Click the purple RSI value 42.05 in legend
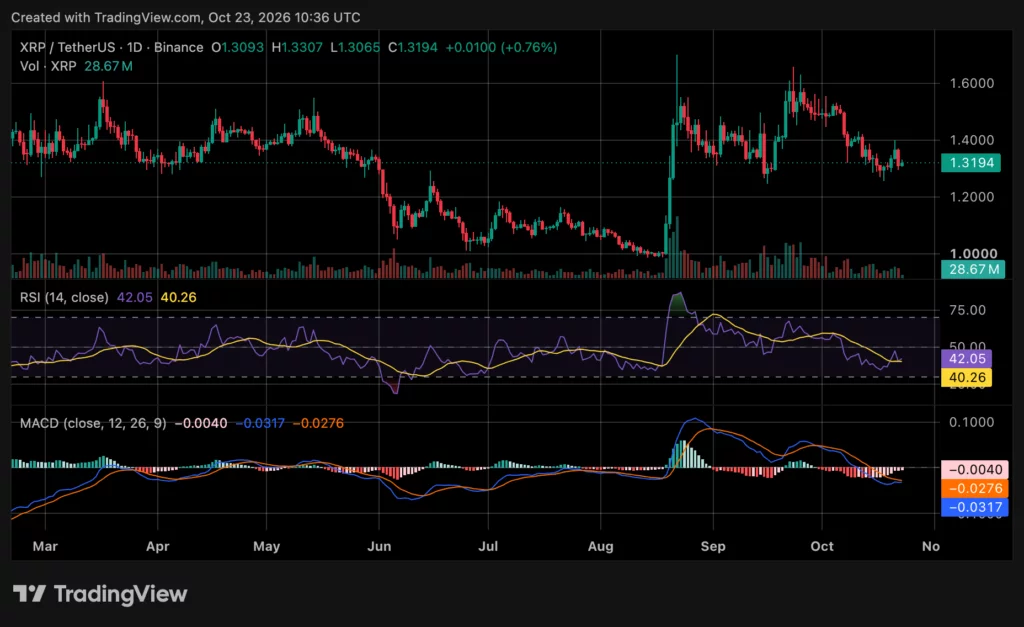The width and height of the screenshot is (1024, 627). [135, 298]
